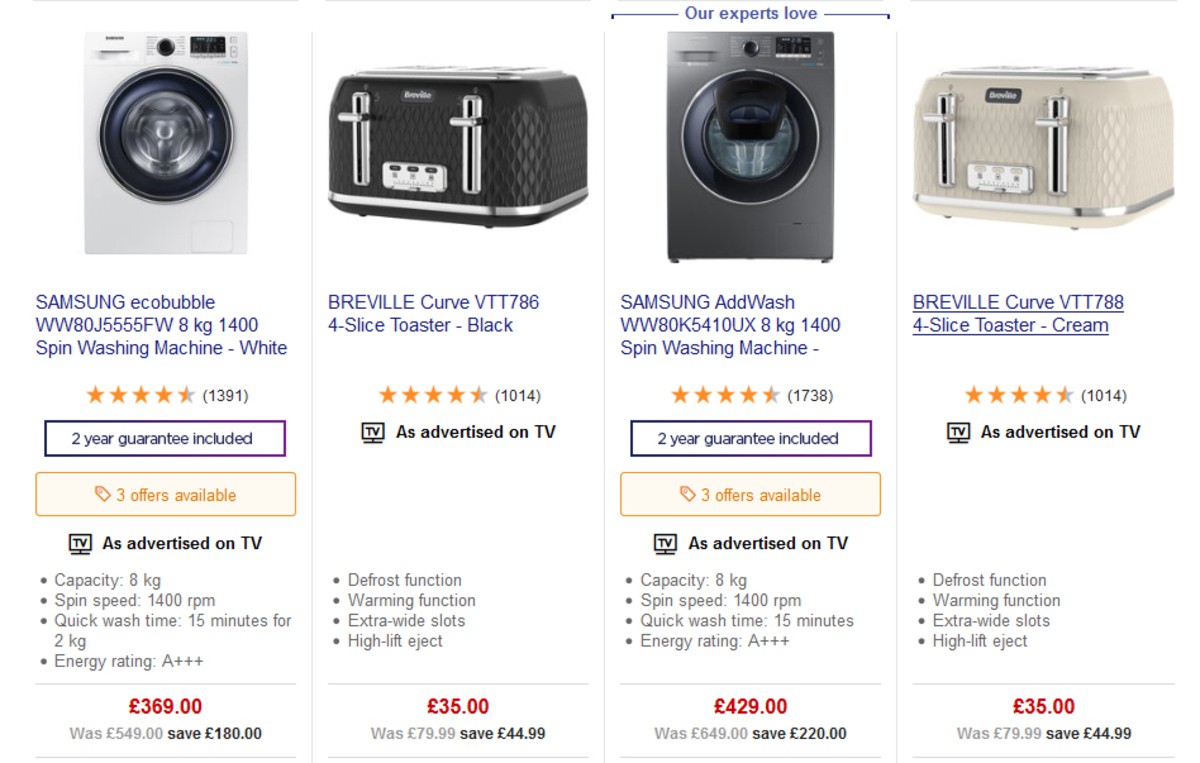
Task: Select the 3 offers available button for Samsung ecobubble
Action: 165,493
